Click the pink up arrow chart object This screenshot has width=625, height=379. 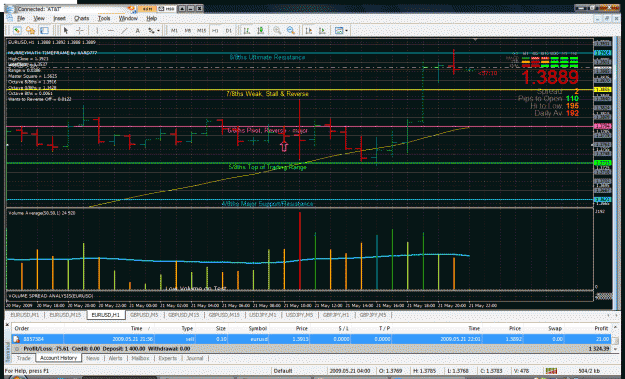click(x=284, y=146)
